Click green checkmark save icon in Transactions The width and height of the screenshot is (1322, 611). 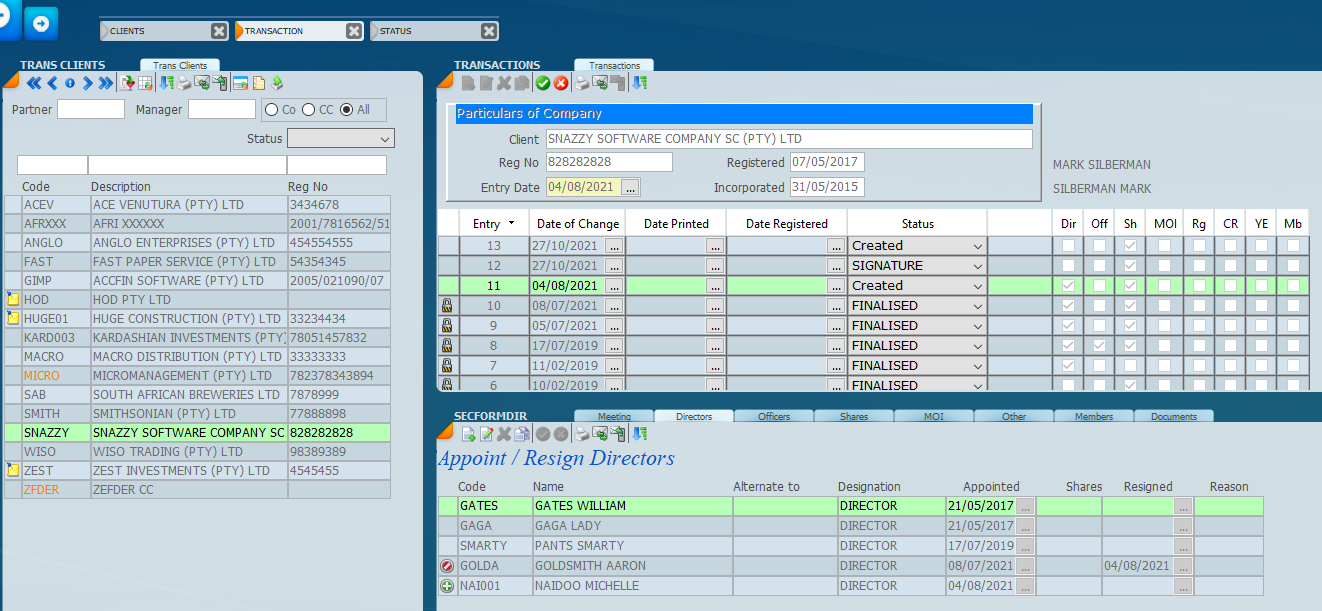542,83
